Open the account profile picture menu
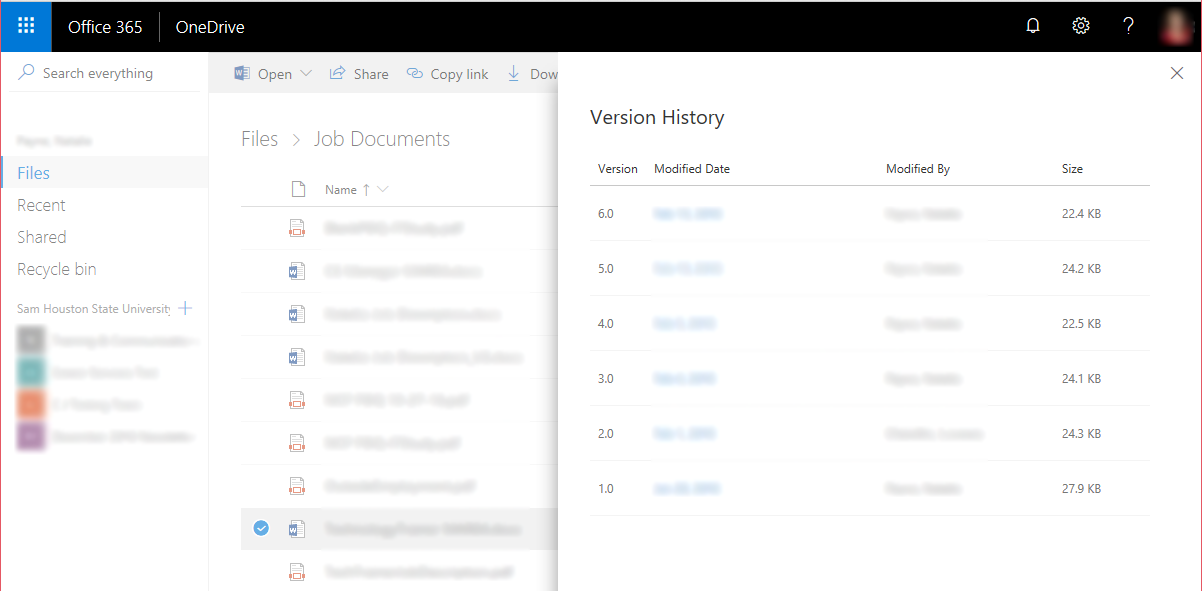This screenshot has height=591, width=1202. 1175,26
